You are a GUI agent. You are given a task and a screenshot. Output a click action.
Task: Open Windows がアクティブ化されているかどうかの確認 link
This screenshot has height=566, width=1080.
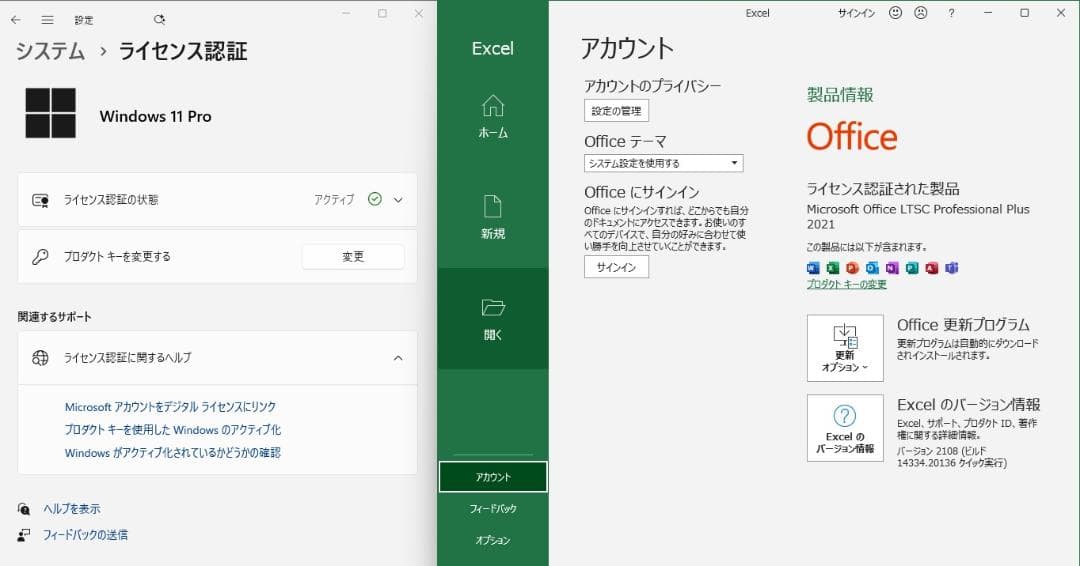[173, 453]
